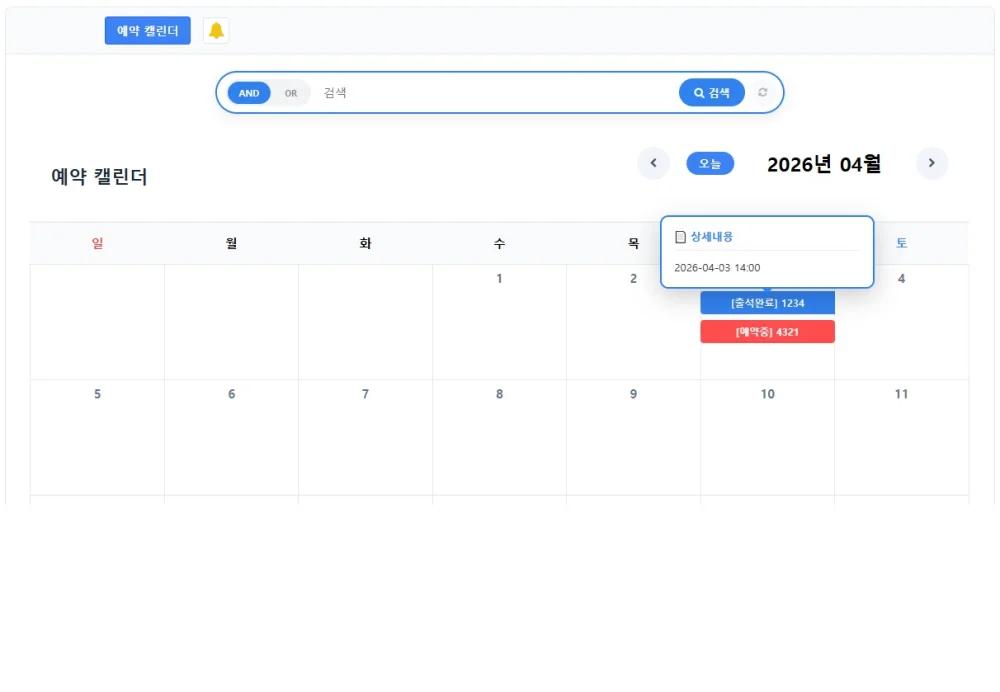Select calendar date 2

[x=633, y=279]
